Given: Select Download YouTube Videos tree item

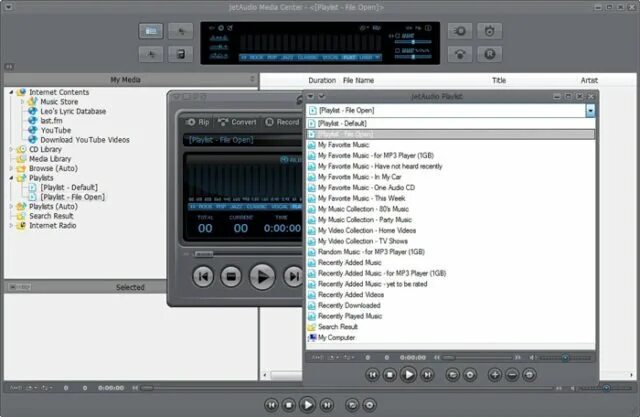Looking at the screenshot, I should click(85, 140).
